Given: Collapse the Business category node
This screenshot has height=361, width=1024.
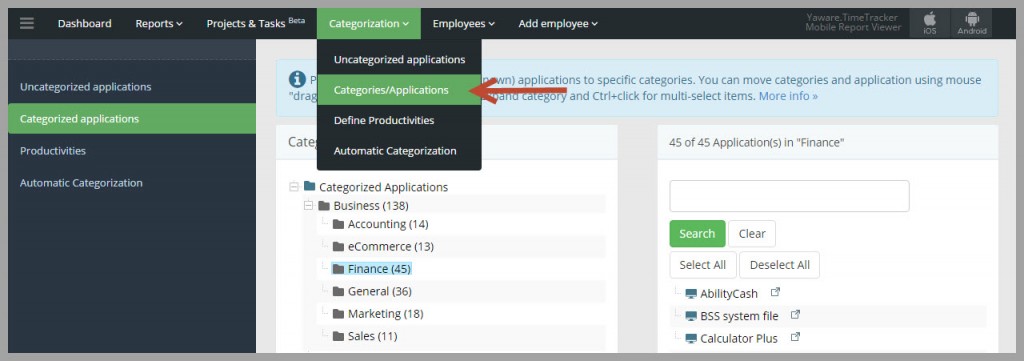Looking at the screenshot, I should pos(308,206).
